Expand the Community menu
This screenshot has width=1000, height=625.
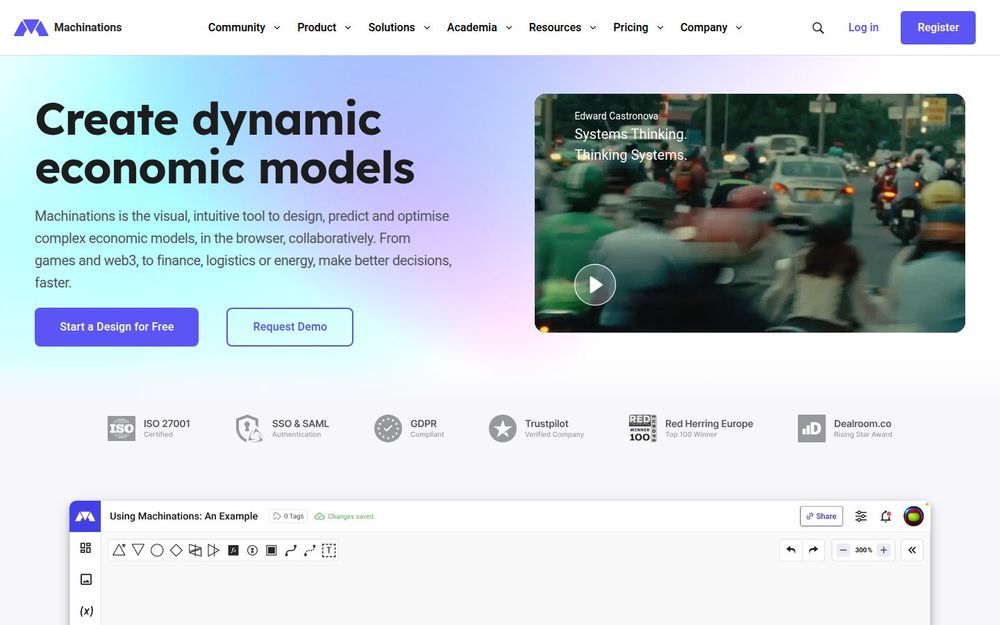244,27
